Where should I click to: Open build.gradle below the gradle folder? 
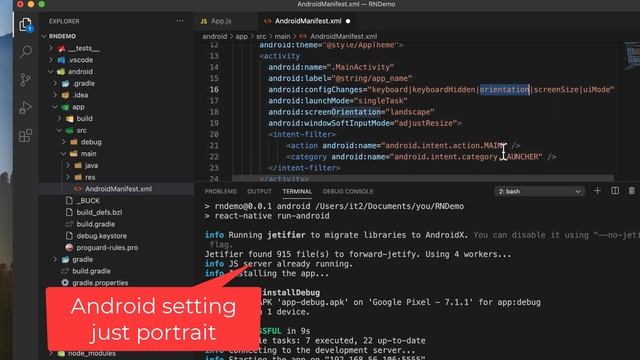pos(91,271)
